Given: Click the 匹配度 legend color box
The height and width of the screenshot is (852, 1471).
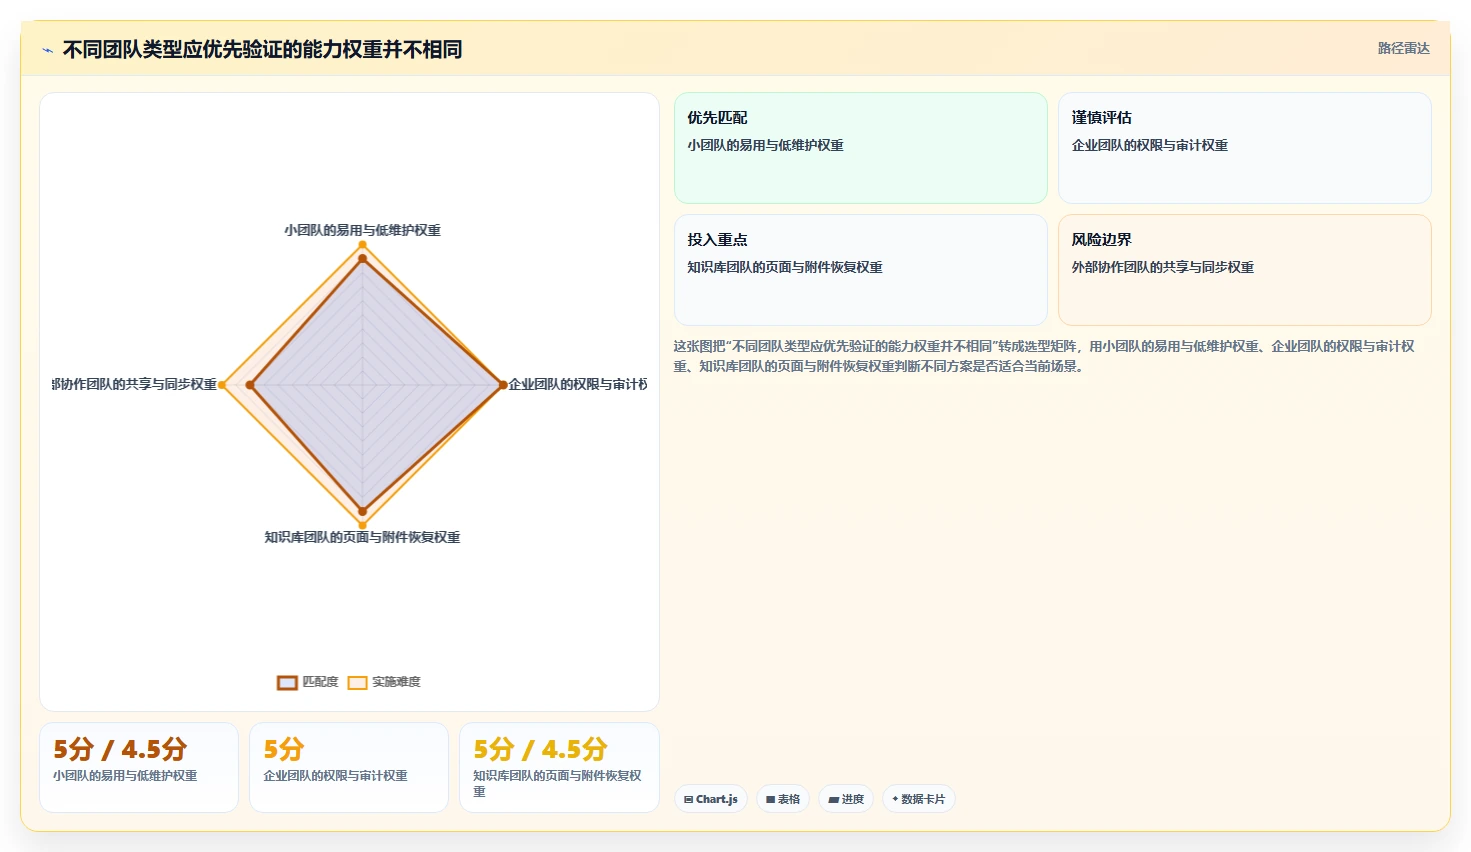Looking at the screenshot, I should (x=287, y=683).
